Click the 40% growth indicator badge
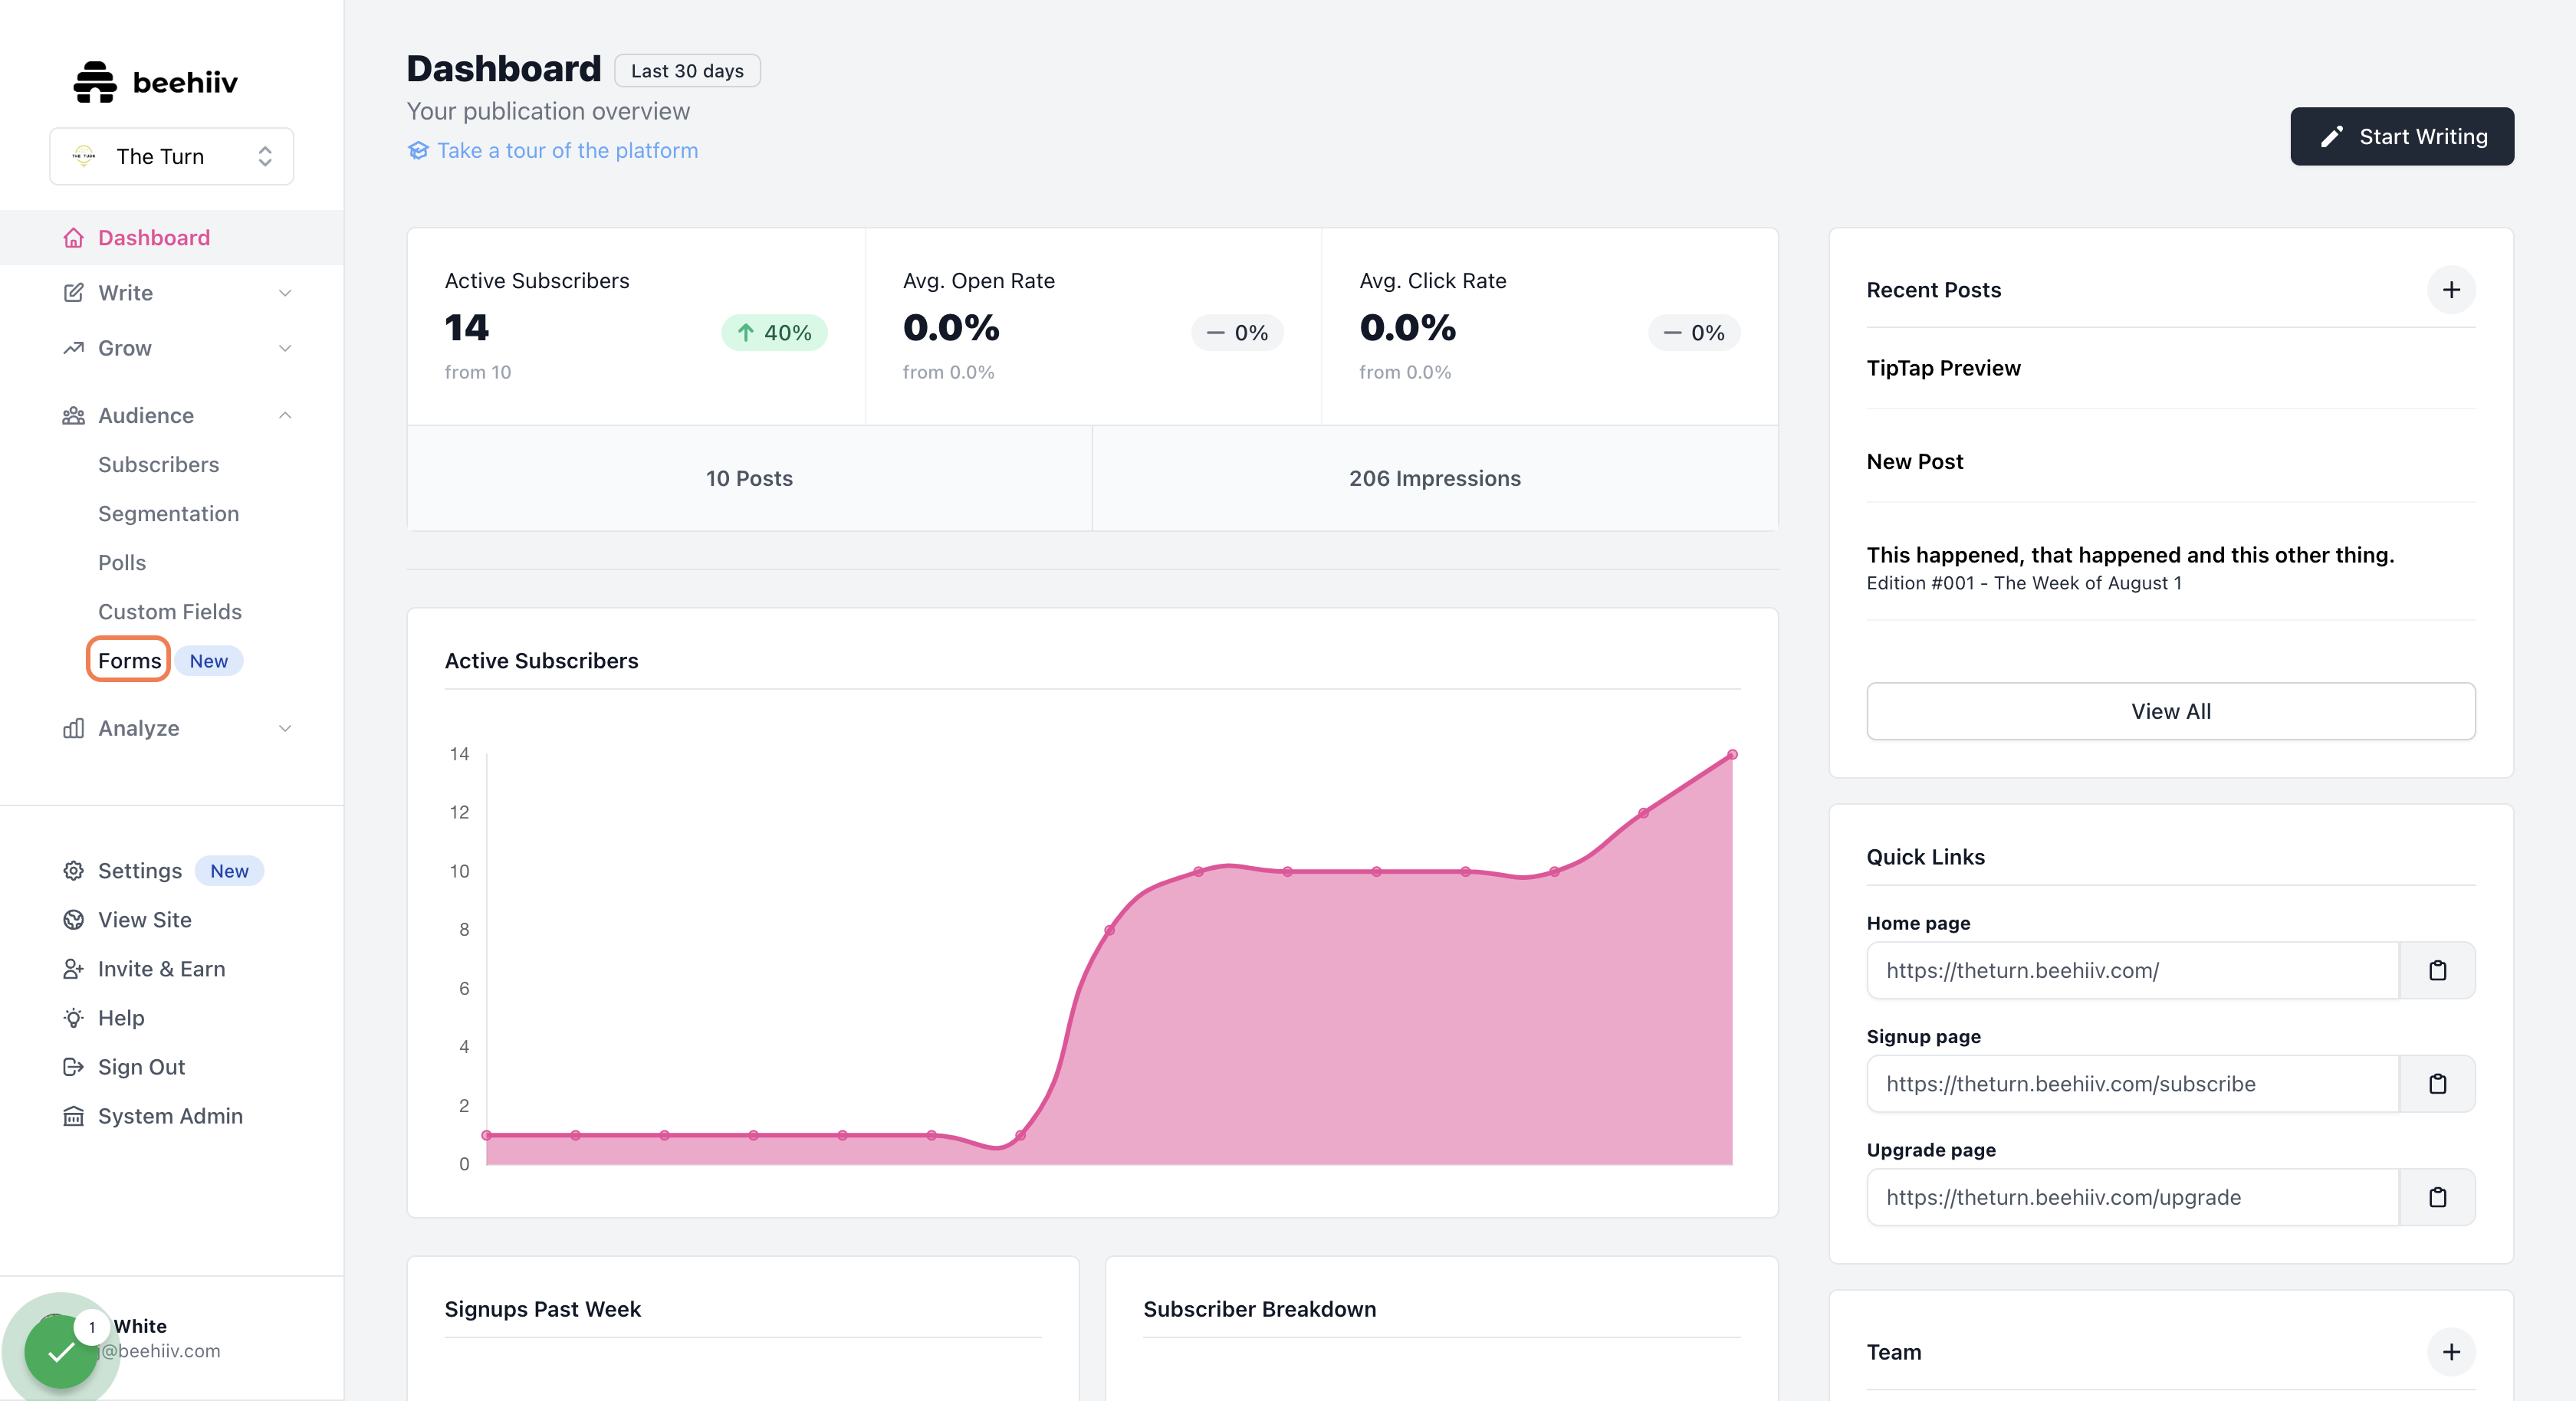2576x1401 pixels. click(x=774, y=333)
